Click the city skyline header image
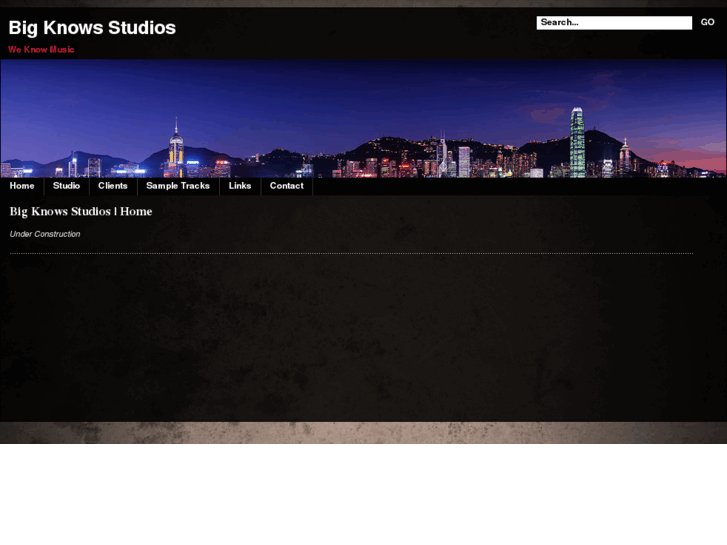This screenshot has width=727, height=545. (x=364, y=118)
